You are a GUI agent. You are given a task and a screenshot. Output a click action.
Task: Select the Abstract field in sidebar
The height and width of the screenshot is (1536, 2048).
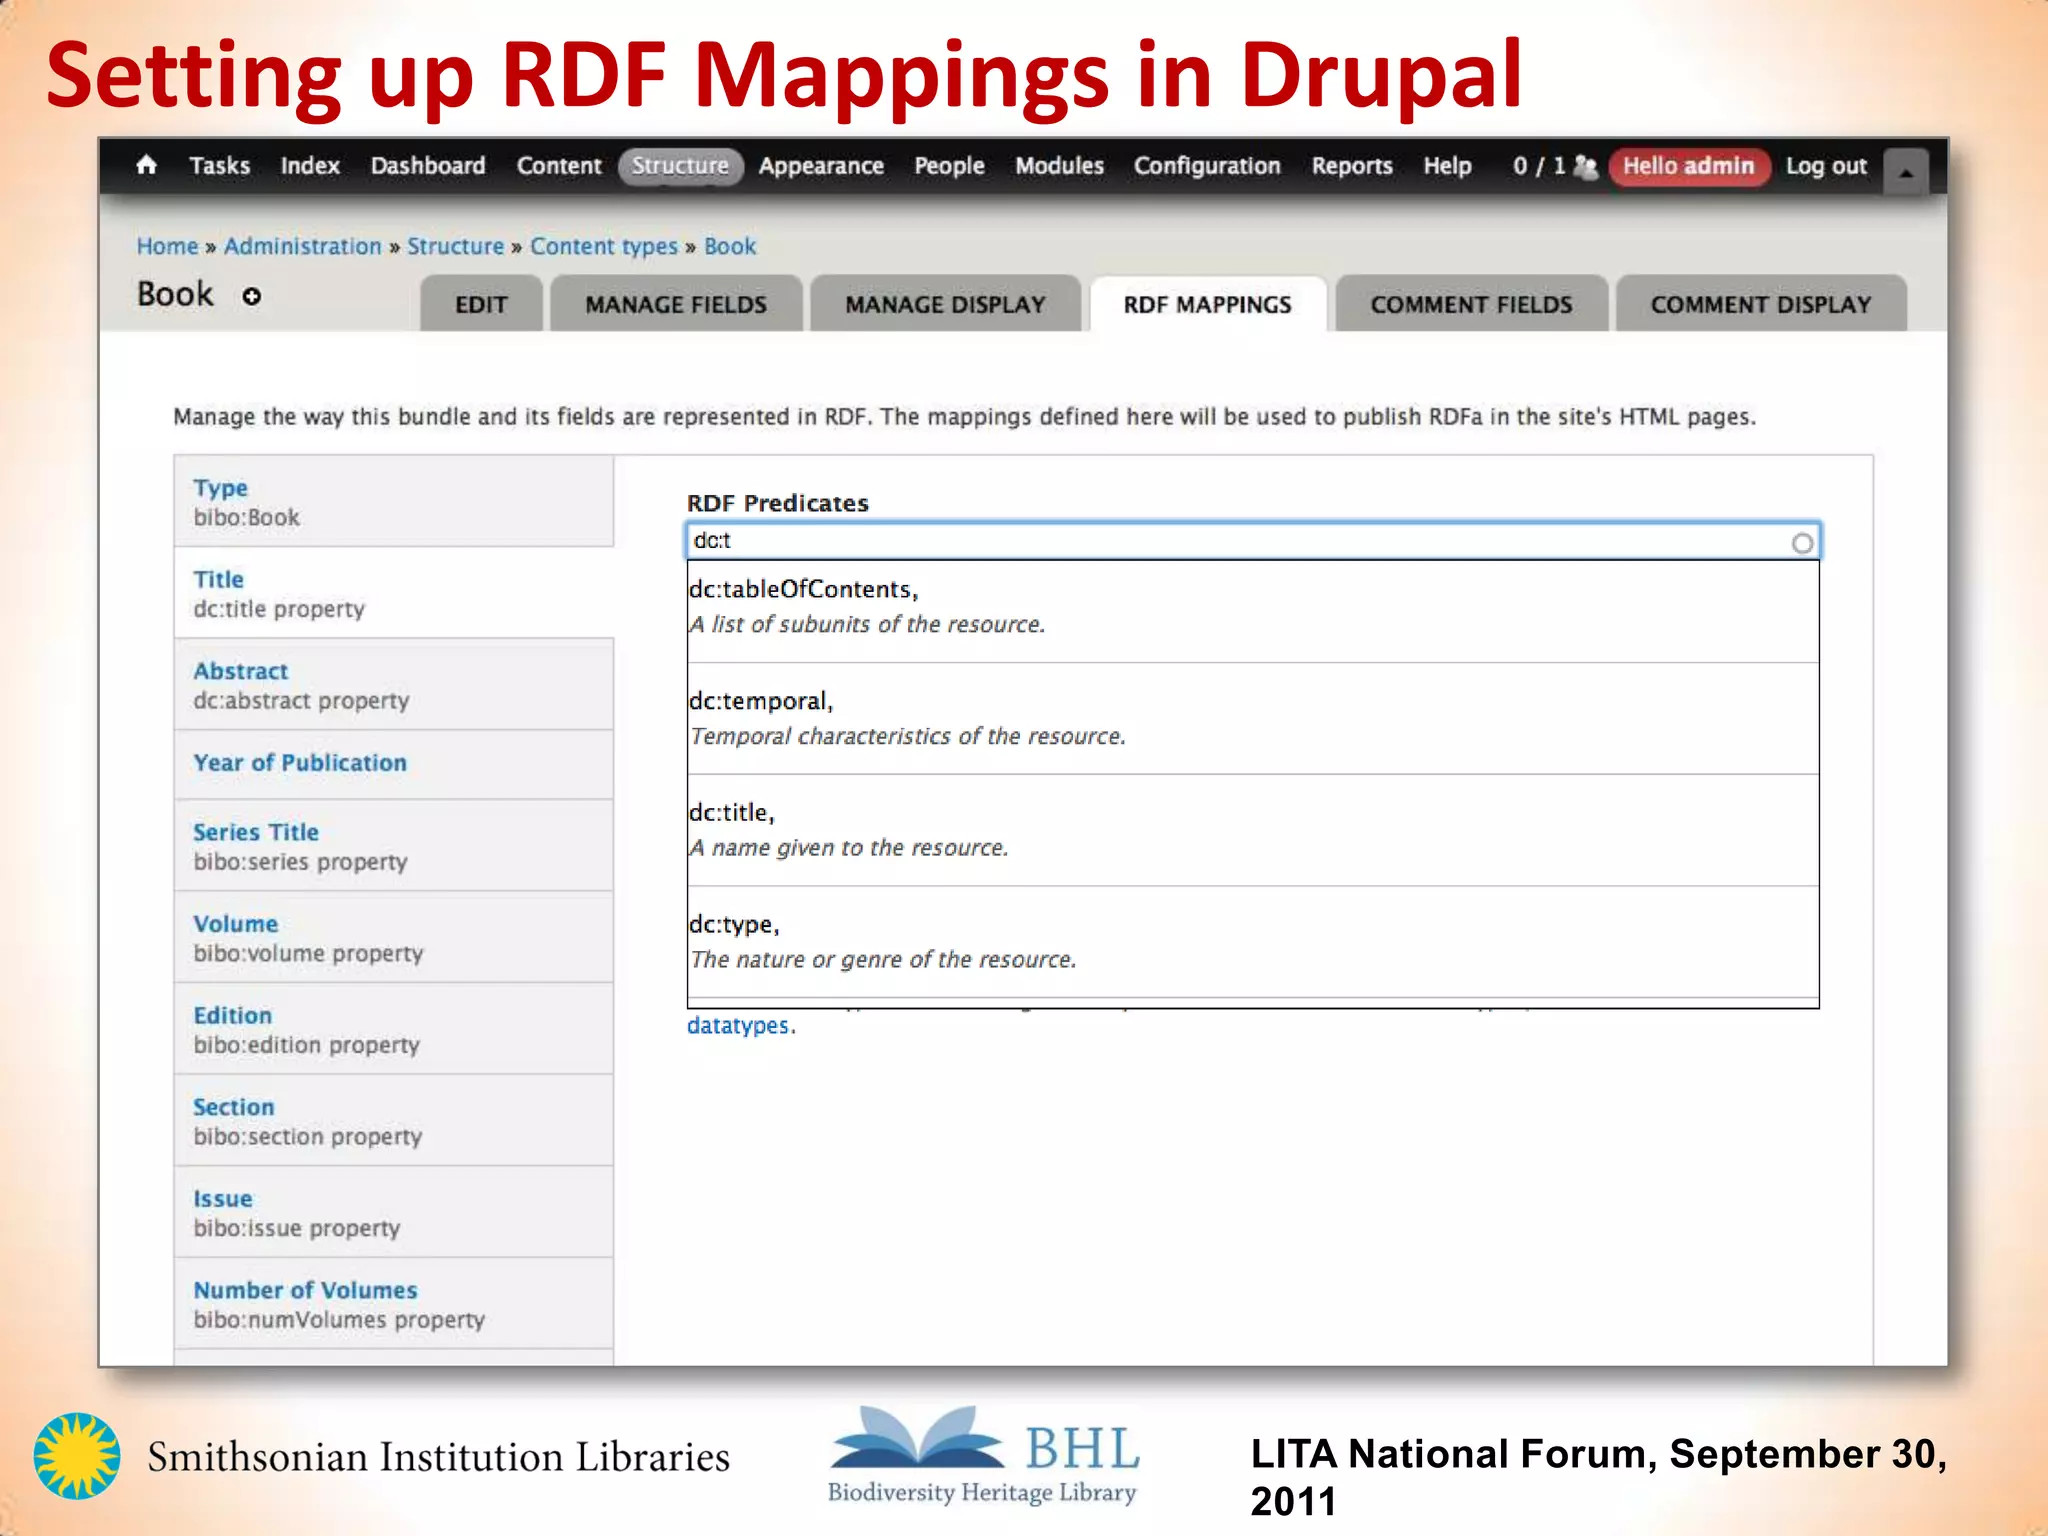241,671
